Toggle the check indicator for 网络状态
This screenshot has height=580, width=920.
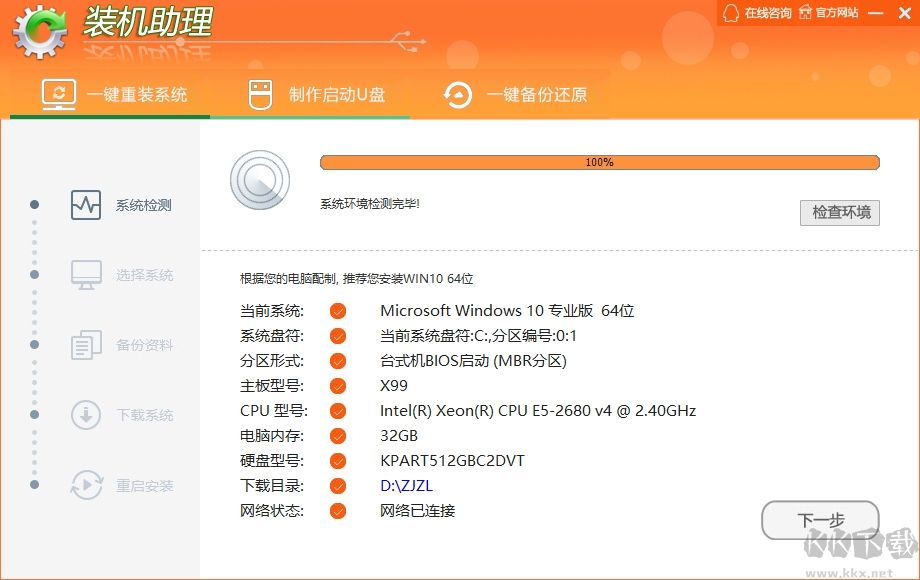click(337, 511)
